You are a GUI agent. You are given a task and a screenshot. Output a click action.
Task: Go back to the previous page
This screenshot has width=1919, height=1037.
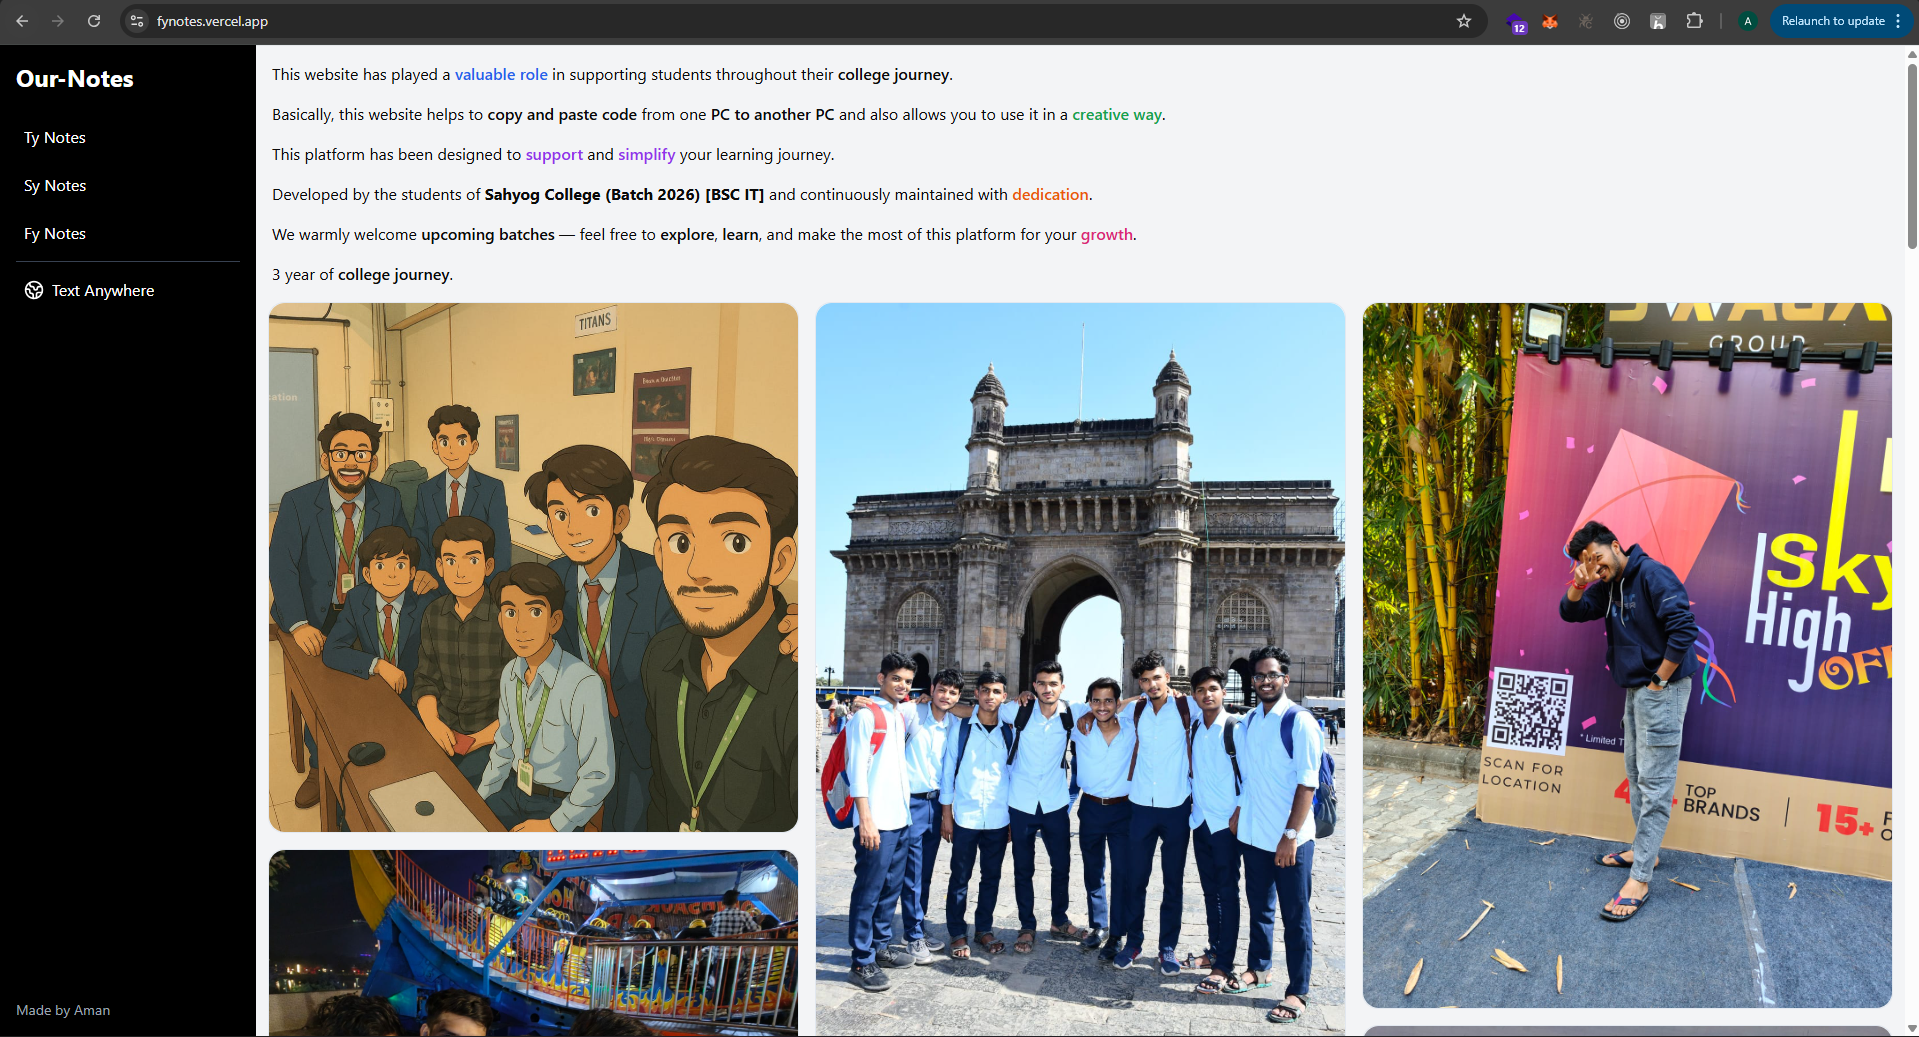pos(22,21)
